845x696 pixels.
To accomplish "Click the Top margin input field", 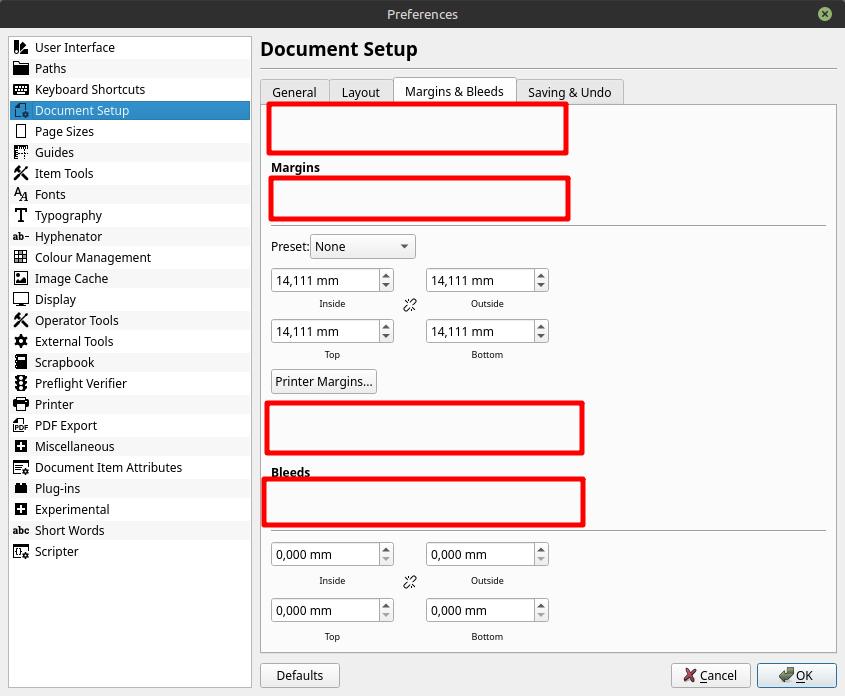I will pos(324,332).
